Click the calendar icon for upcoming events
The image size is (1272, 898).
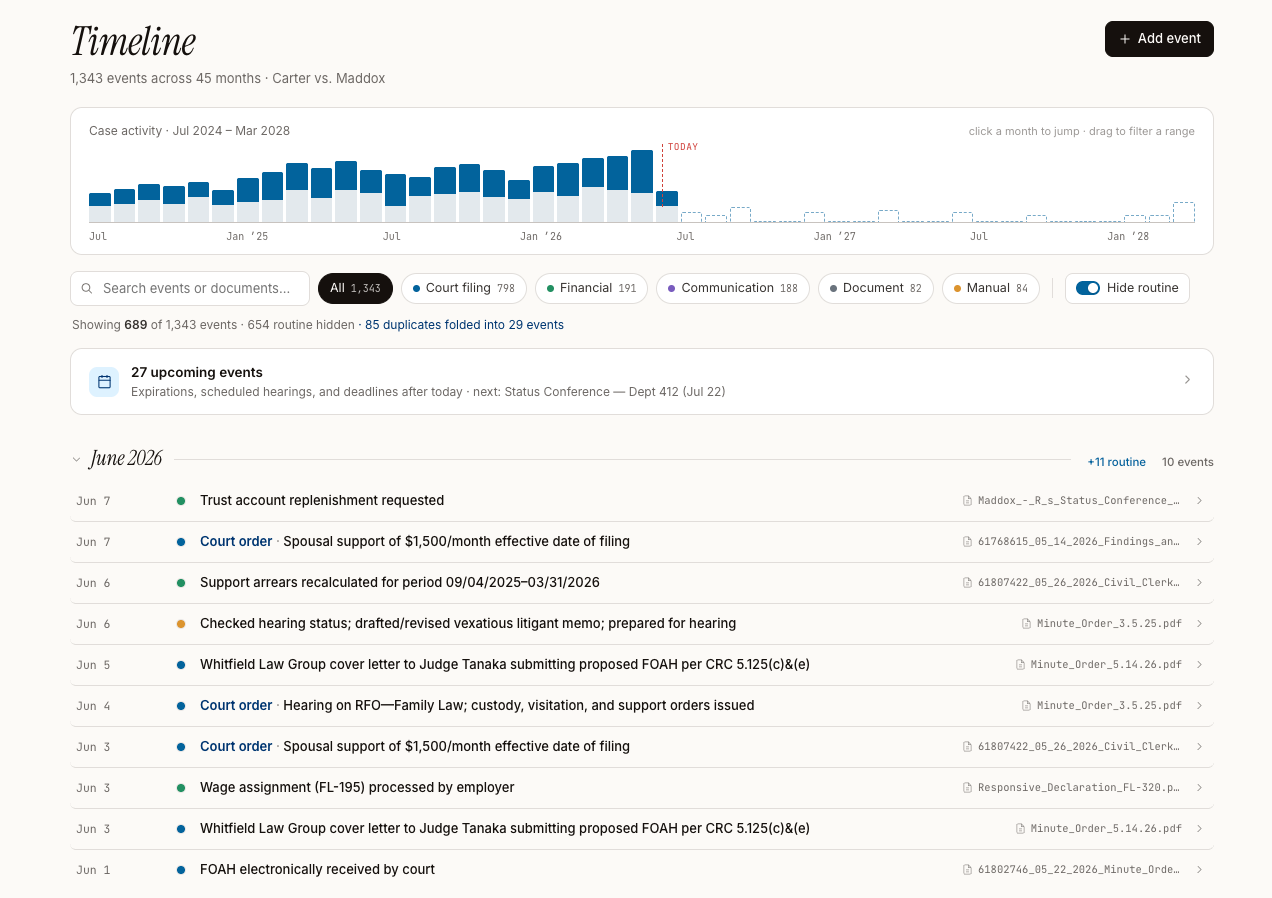click(x=104, y=381)
